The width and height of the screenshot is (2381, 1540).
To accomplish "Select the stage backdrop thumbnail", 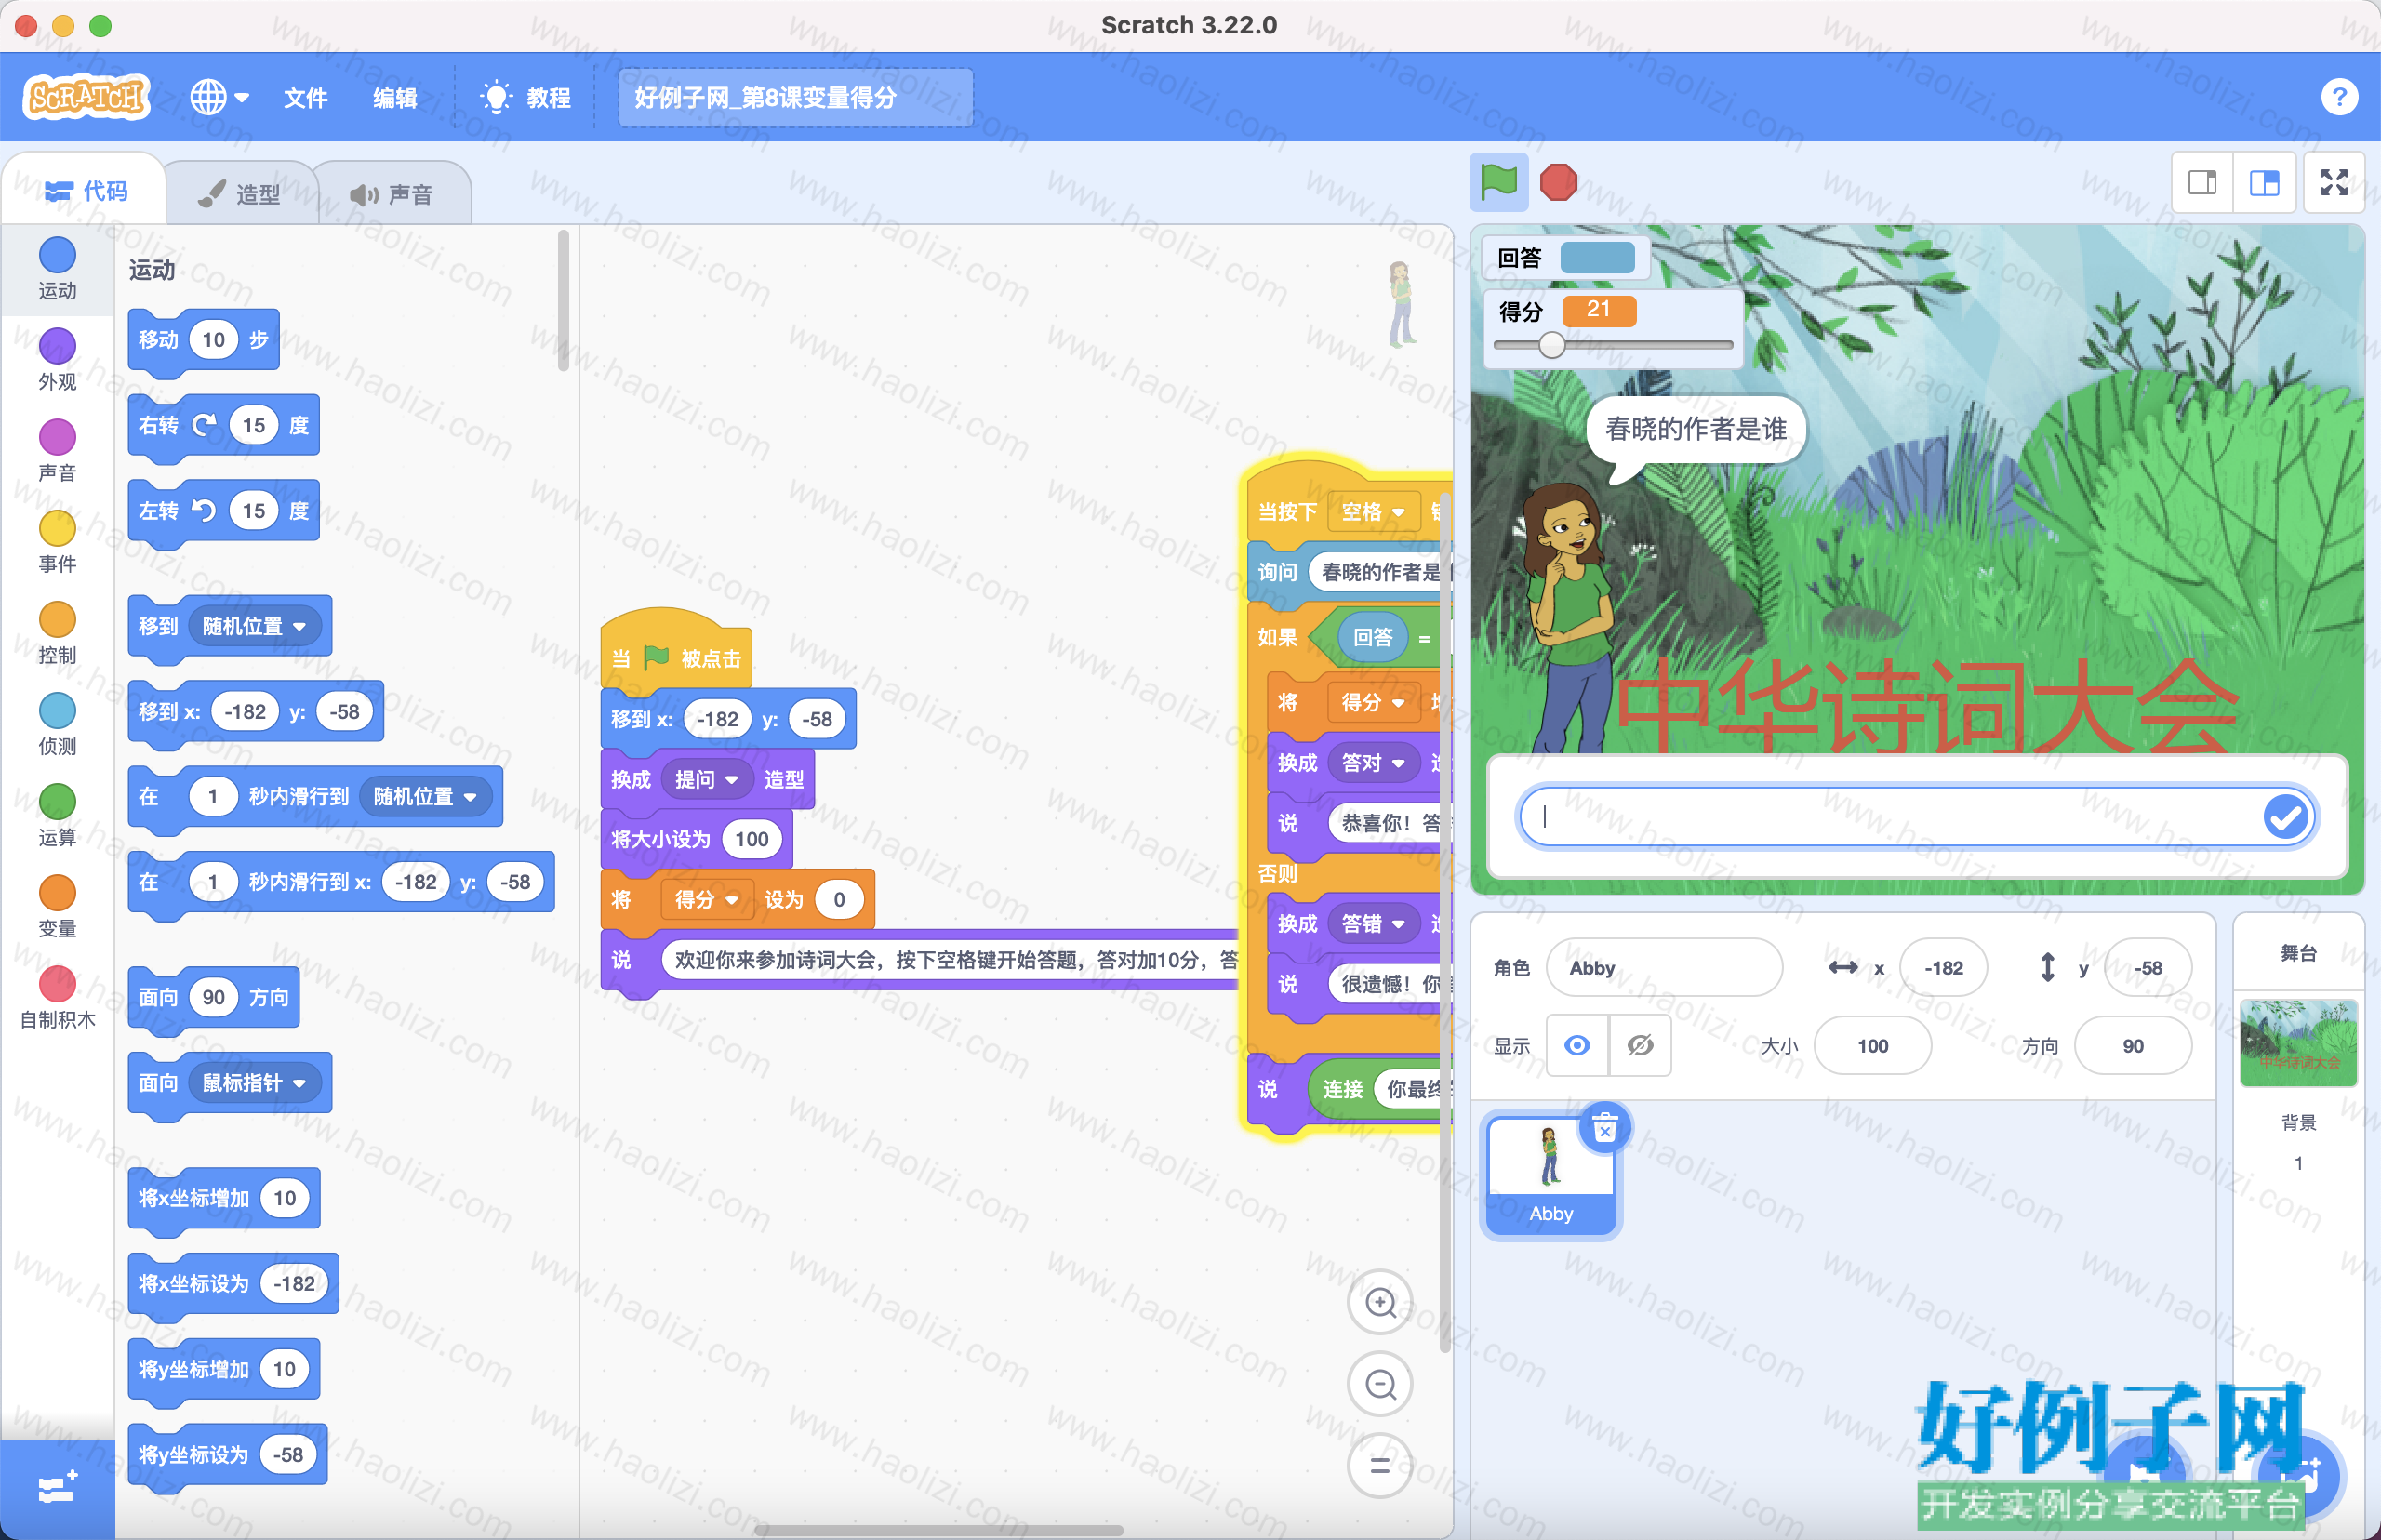I will pyautogui.click(x=2298, y=1042).
